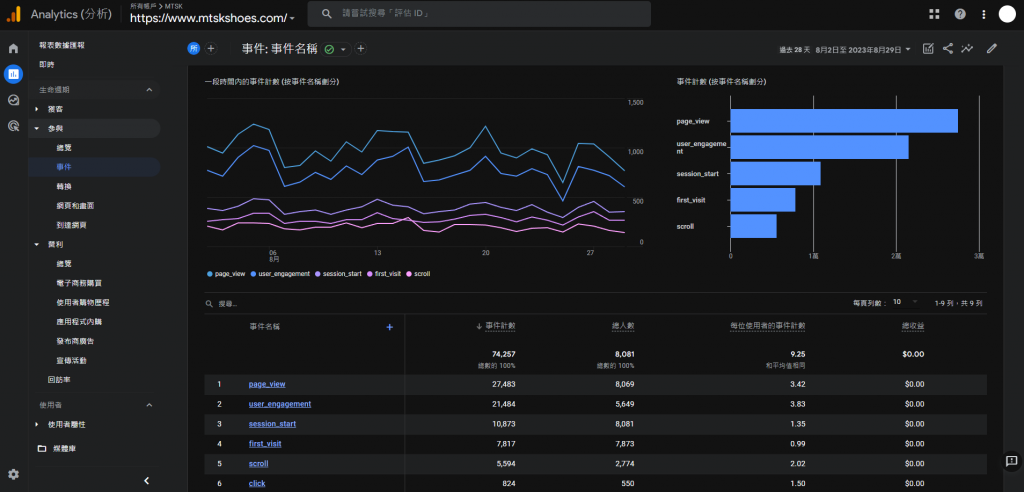Open the first_visit link in the table
Screen dimensions: 1024x492
(265, 444)
